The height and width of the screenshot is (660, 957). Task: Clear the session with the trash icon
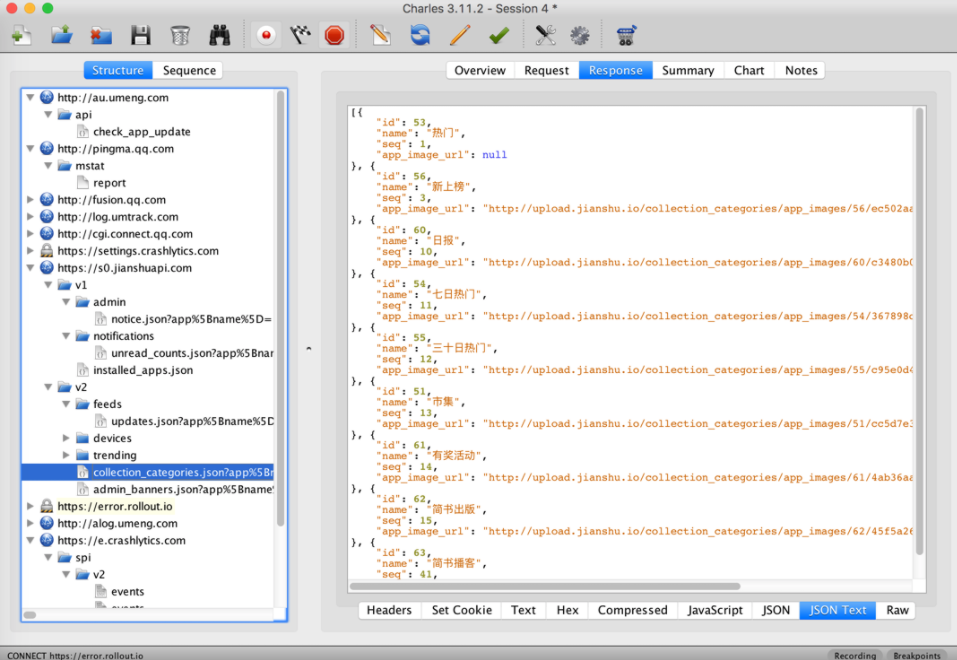(180, 36)
